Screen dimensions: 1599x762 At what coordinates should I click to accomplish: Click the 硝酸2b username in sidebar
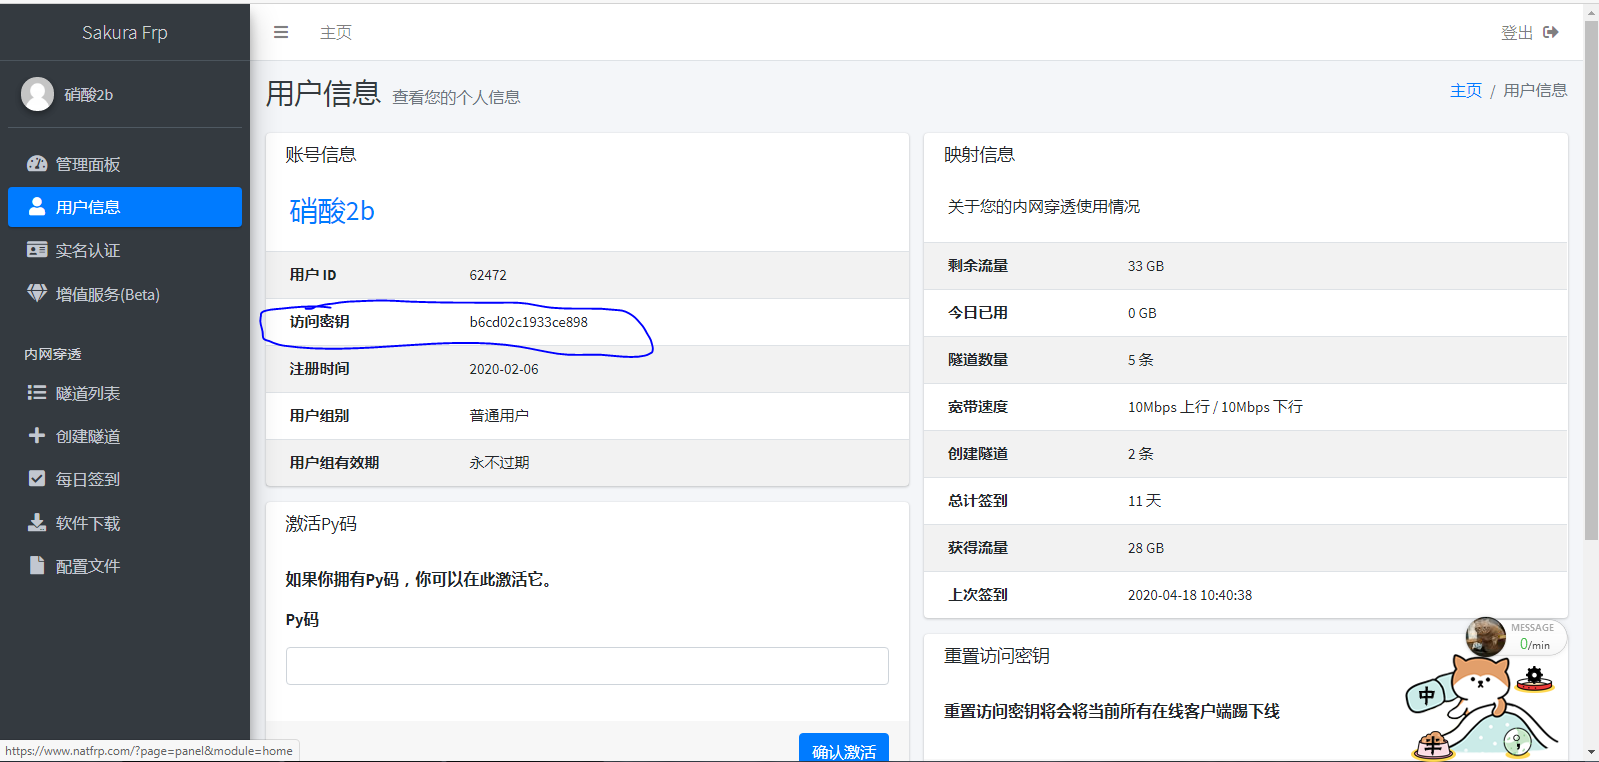coord(89,94)
